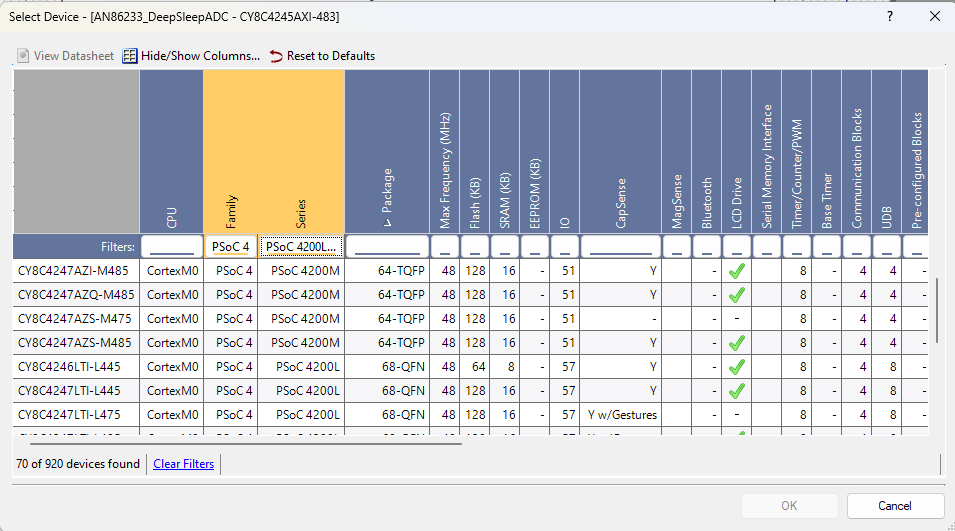Screen dimensions: 955x531
Task: Open the Series filter showing PSoC 4200L
Action: click(x=301, y=247)
